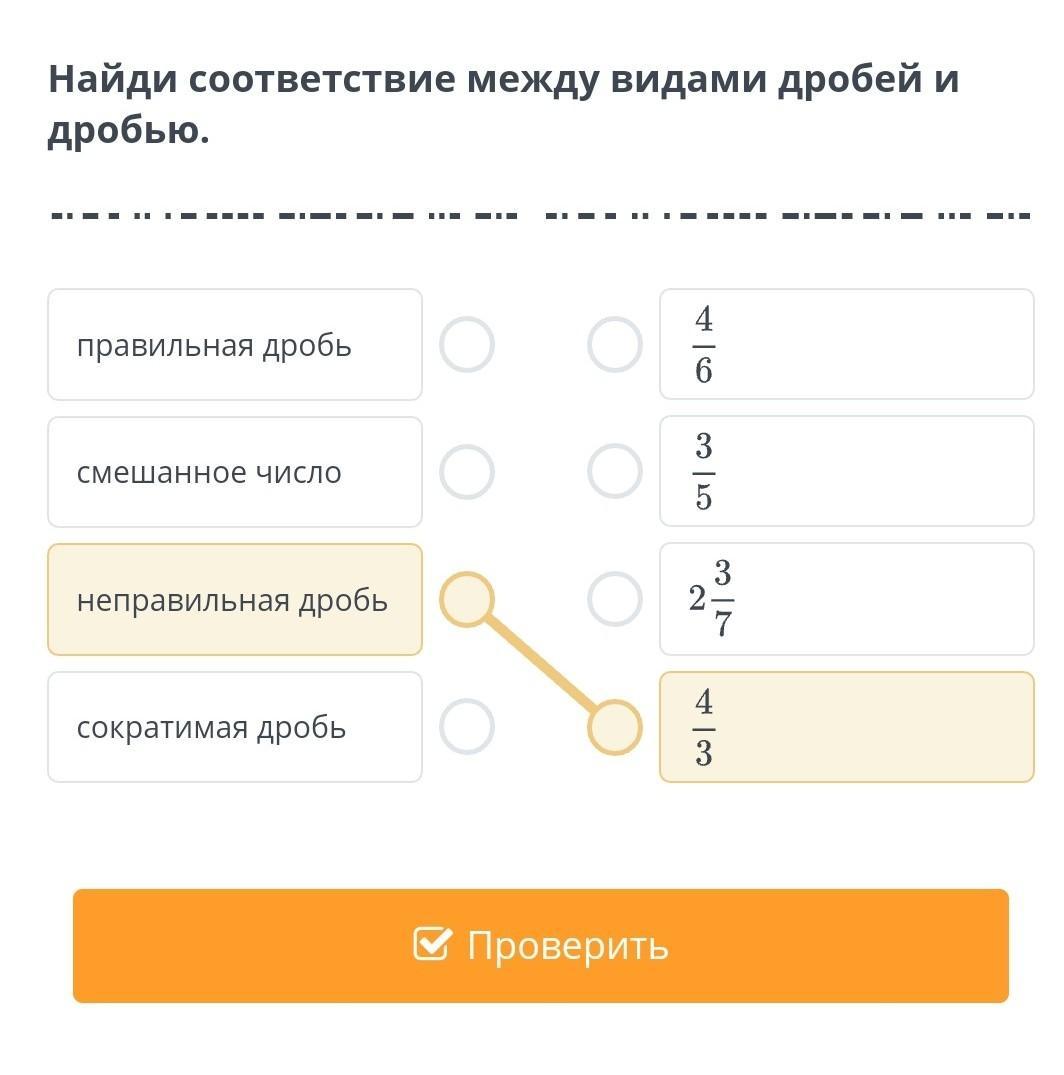
Task: Click highlighted connector beside 'неправильная дробь'
Action: [x=467, y=600]
